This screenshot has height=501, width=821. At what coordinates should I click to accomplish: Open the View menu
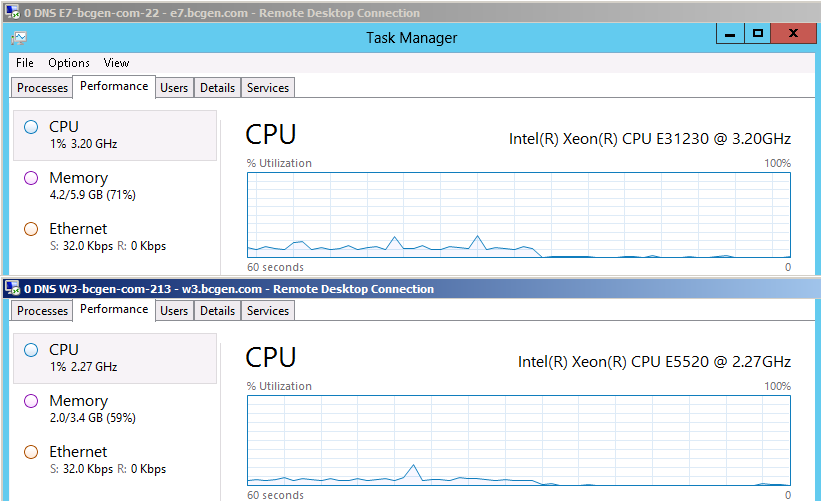pos(116,63)
